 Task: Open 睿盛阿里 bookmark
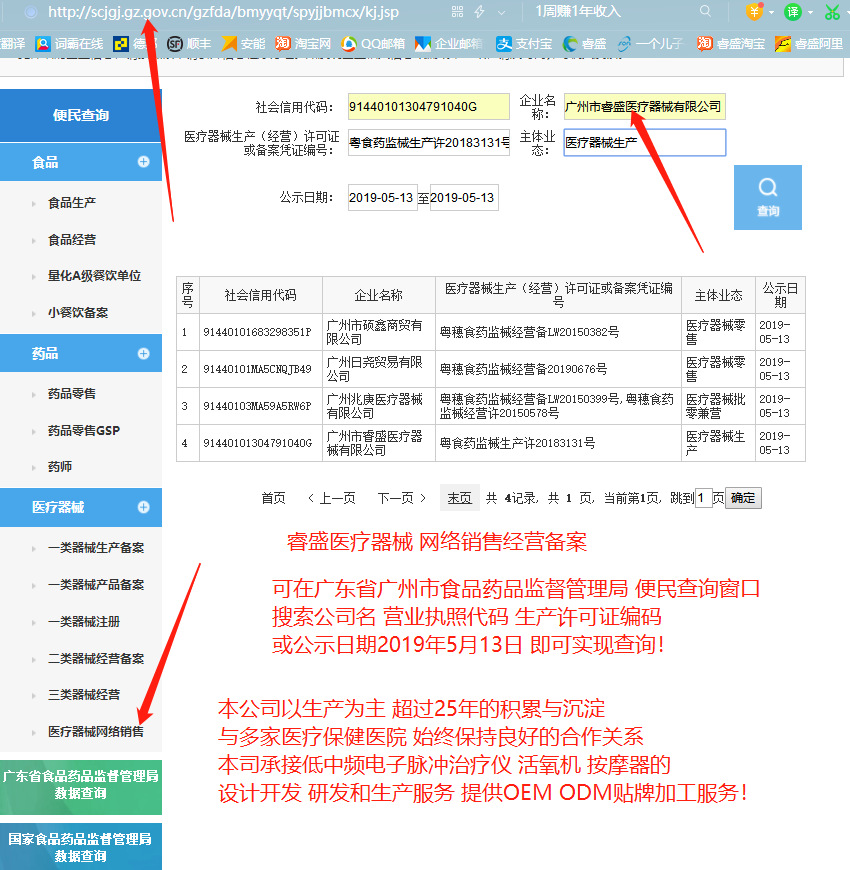809,43
